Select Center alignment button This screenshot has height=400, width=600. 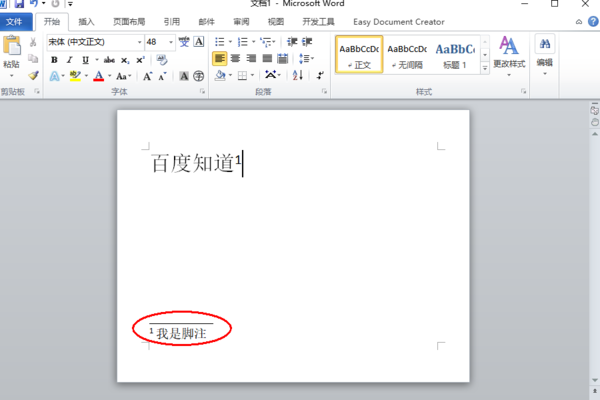point(235,59)
